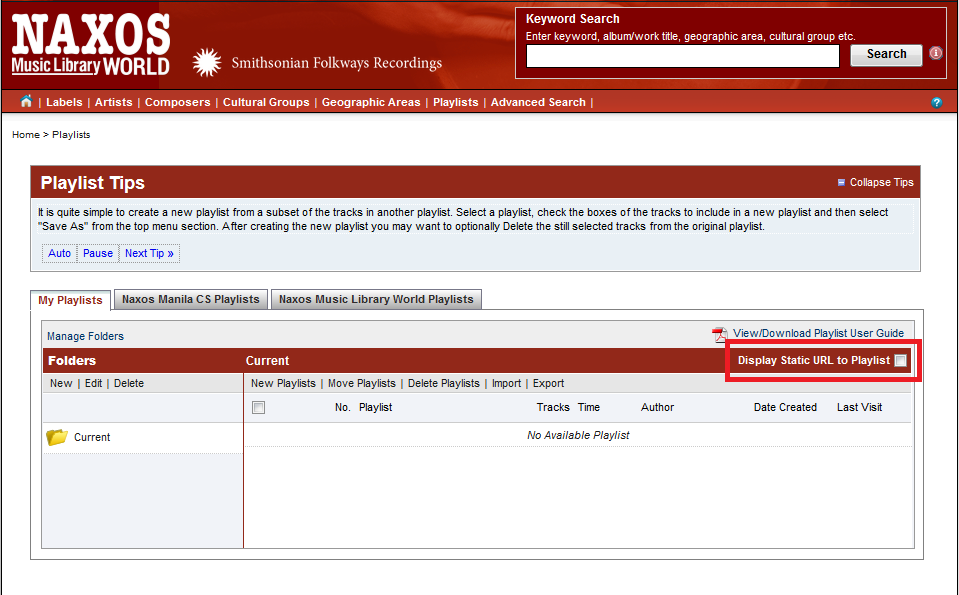Screen dimensions: 959x595
Task: Tick the select-all playlists checkbox
Action: click(259, 407)
